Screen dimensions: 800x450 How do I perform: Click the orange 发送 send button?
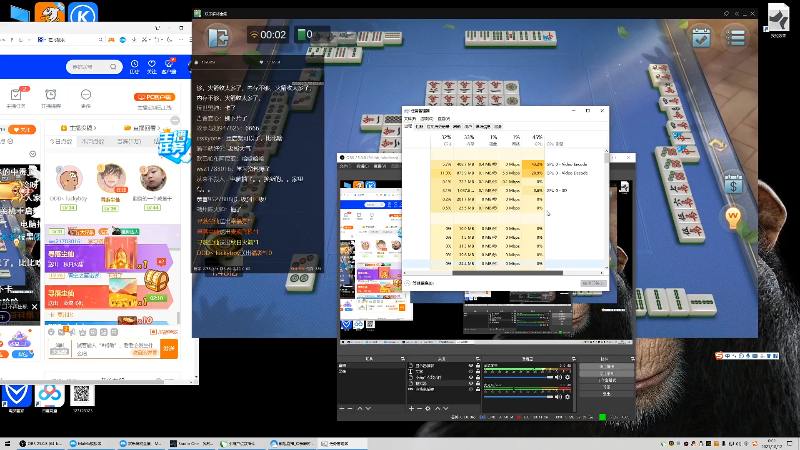[169, 348]
